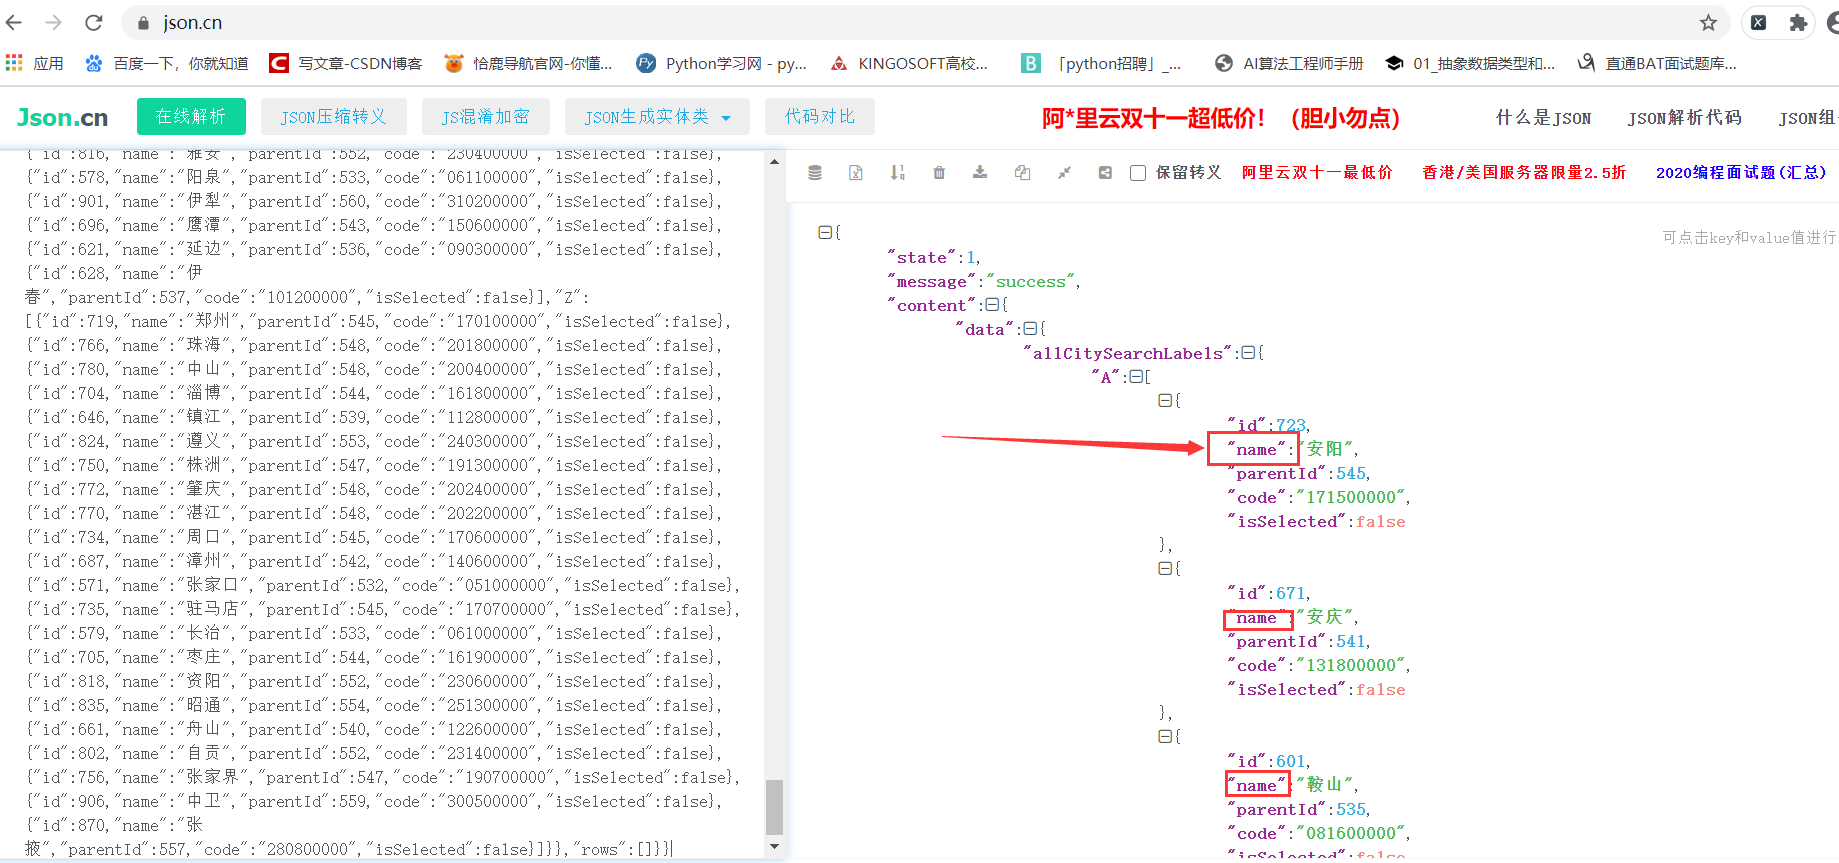Reload the json.cn page

point(93,22)
